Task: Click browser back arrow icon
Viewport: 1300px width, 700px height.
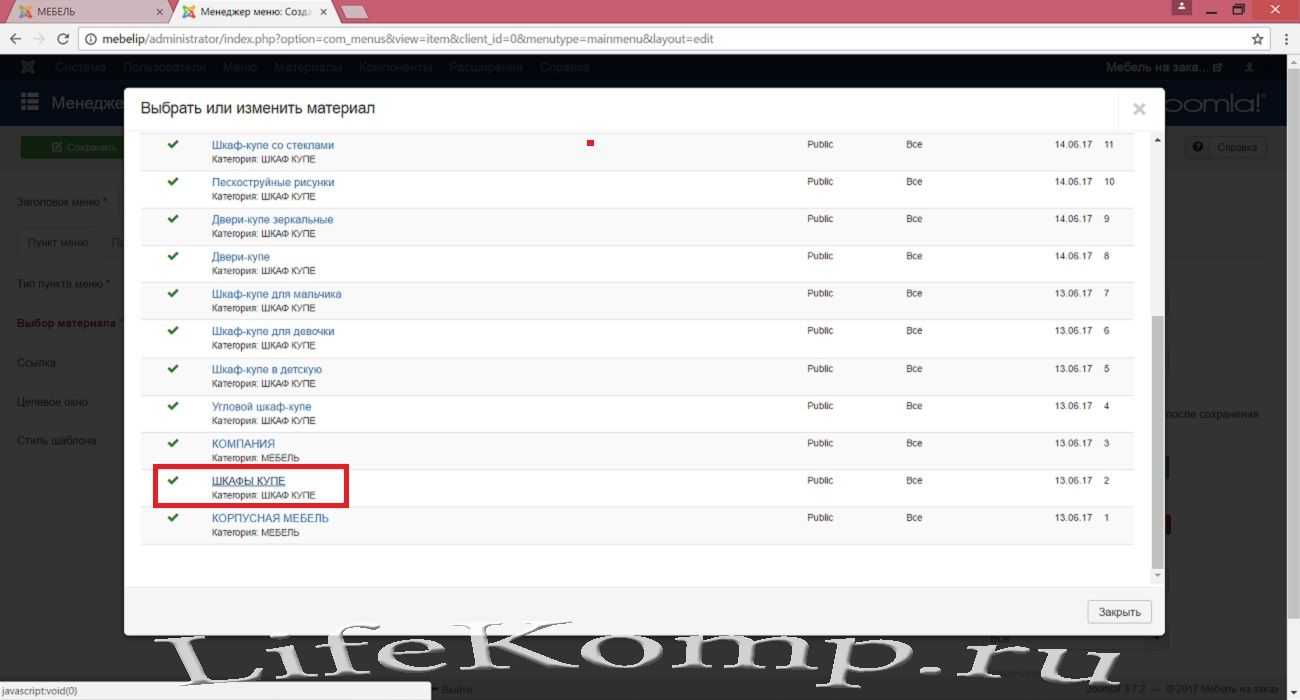Action: [15, 39]
